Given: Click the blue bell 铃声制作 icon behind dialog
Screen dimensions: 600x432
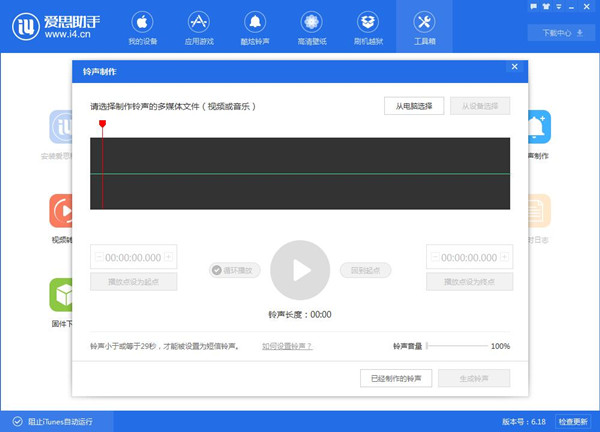Looking at the screenshot, I should [x=540, y=127].
